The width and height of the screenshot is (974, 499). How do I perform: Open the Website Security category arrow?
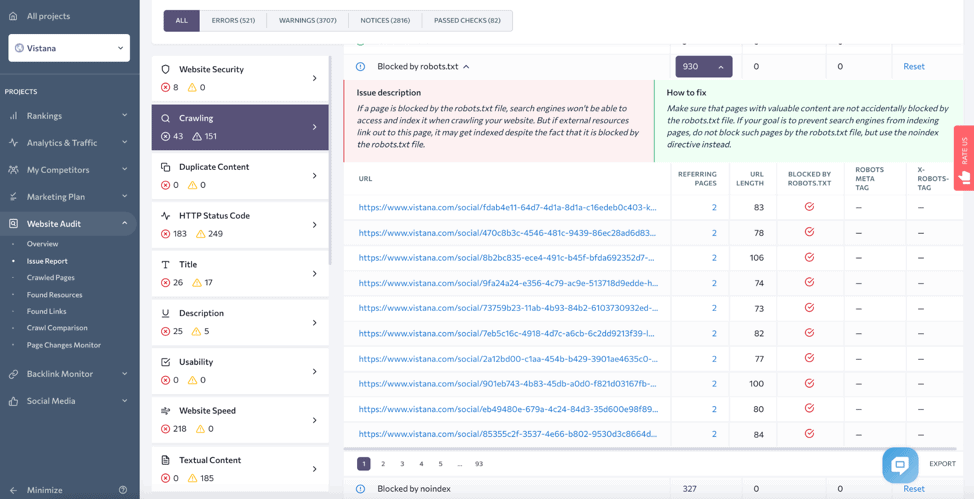[x=315, y=78]
